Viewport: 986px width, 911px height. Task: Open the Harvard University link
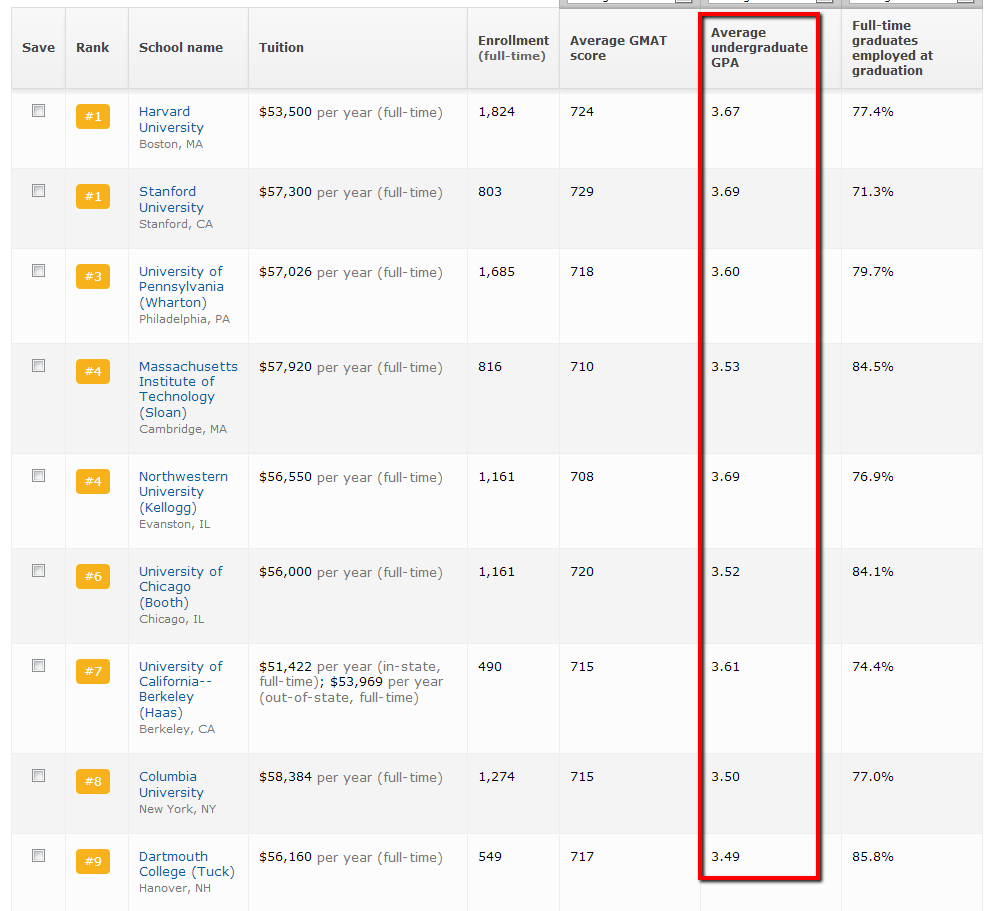click(x=171, y=119)
